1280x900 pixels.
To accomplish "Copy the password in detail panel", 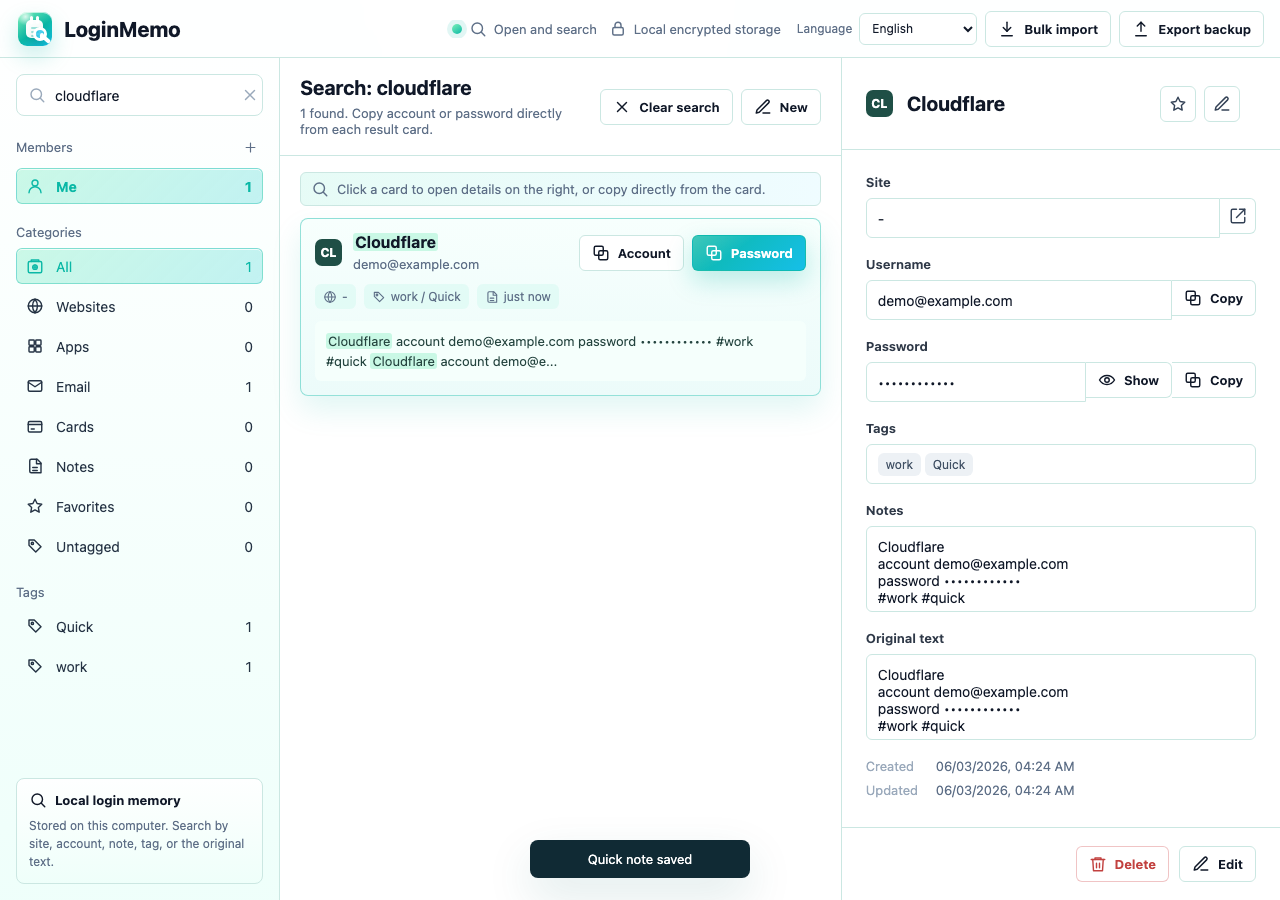I will point(1214,380).
